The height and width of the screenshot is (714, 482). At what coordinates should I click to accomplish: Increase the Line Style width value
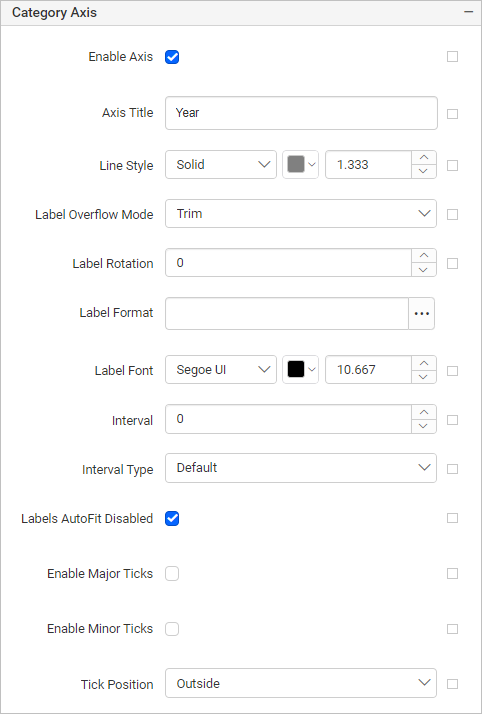pos(424,158)
